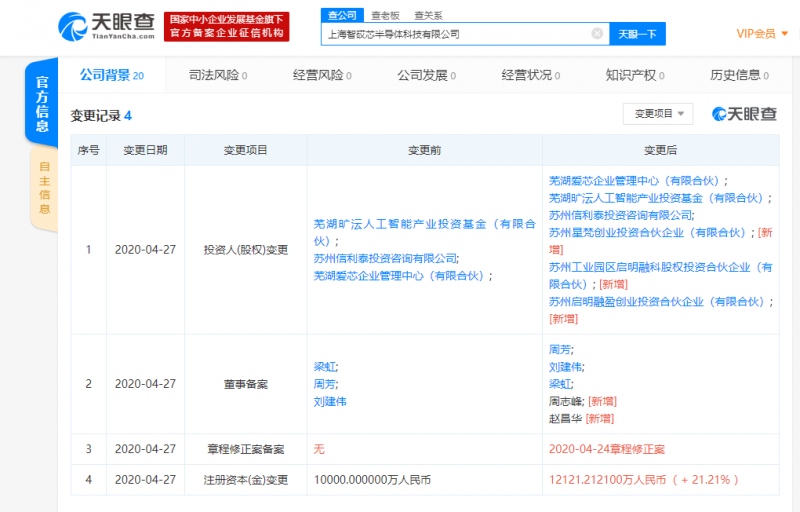Open the VIP会员 dropdown menu
The width and height of the screenshot is (800, 512).
762,33
